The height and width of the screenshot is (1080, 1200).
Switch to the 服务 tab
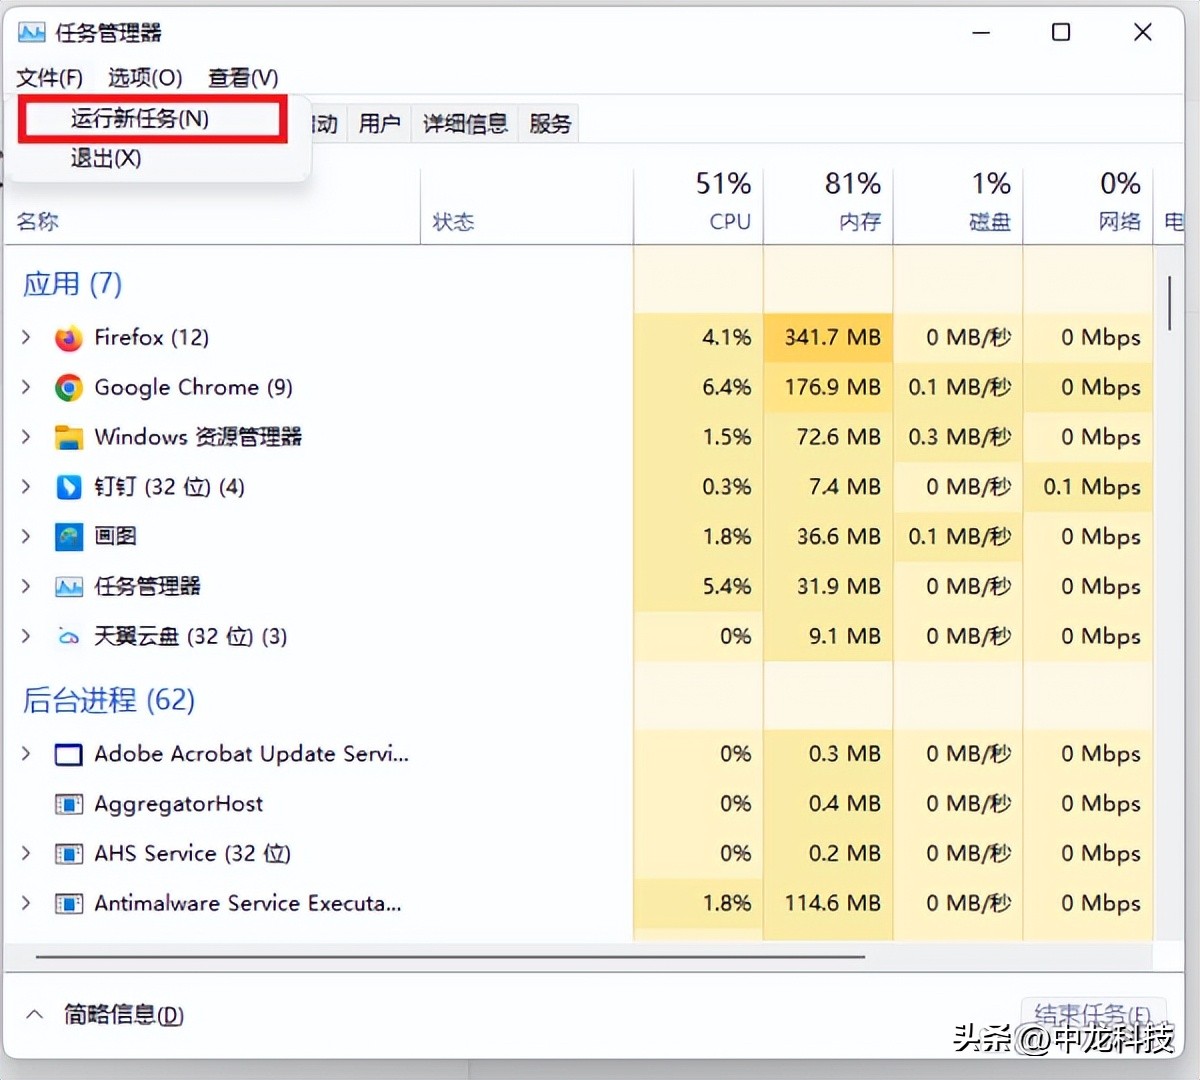pyautogui.click(x=548, y=123)
